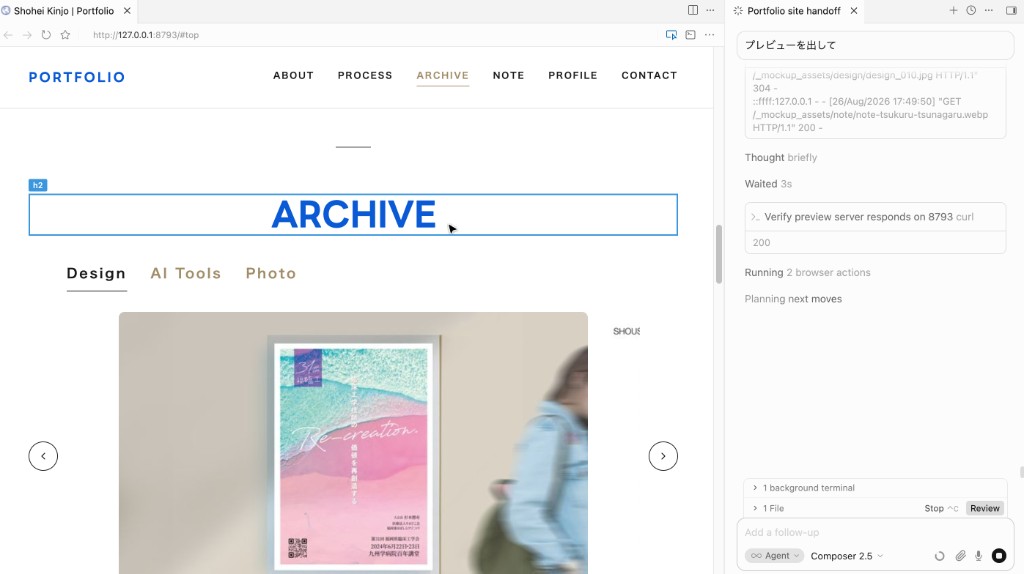Click the ARCHIVE navigation item
Screen dimensions: 1024x574
[443, 76]
